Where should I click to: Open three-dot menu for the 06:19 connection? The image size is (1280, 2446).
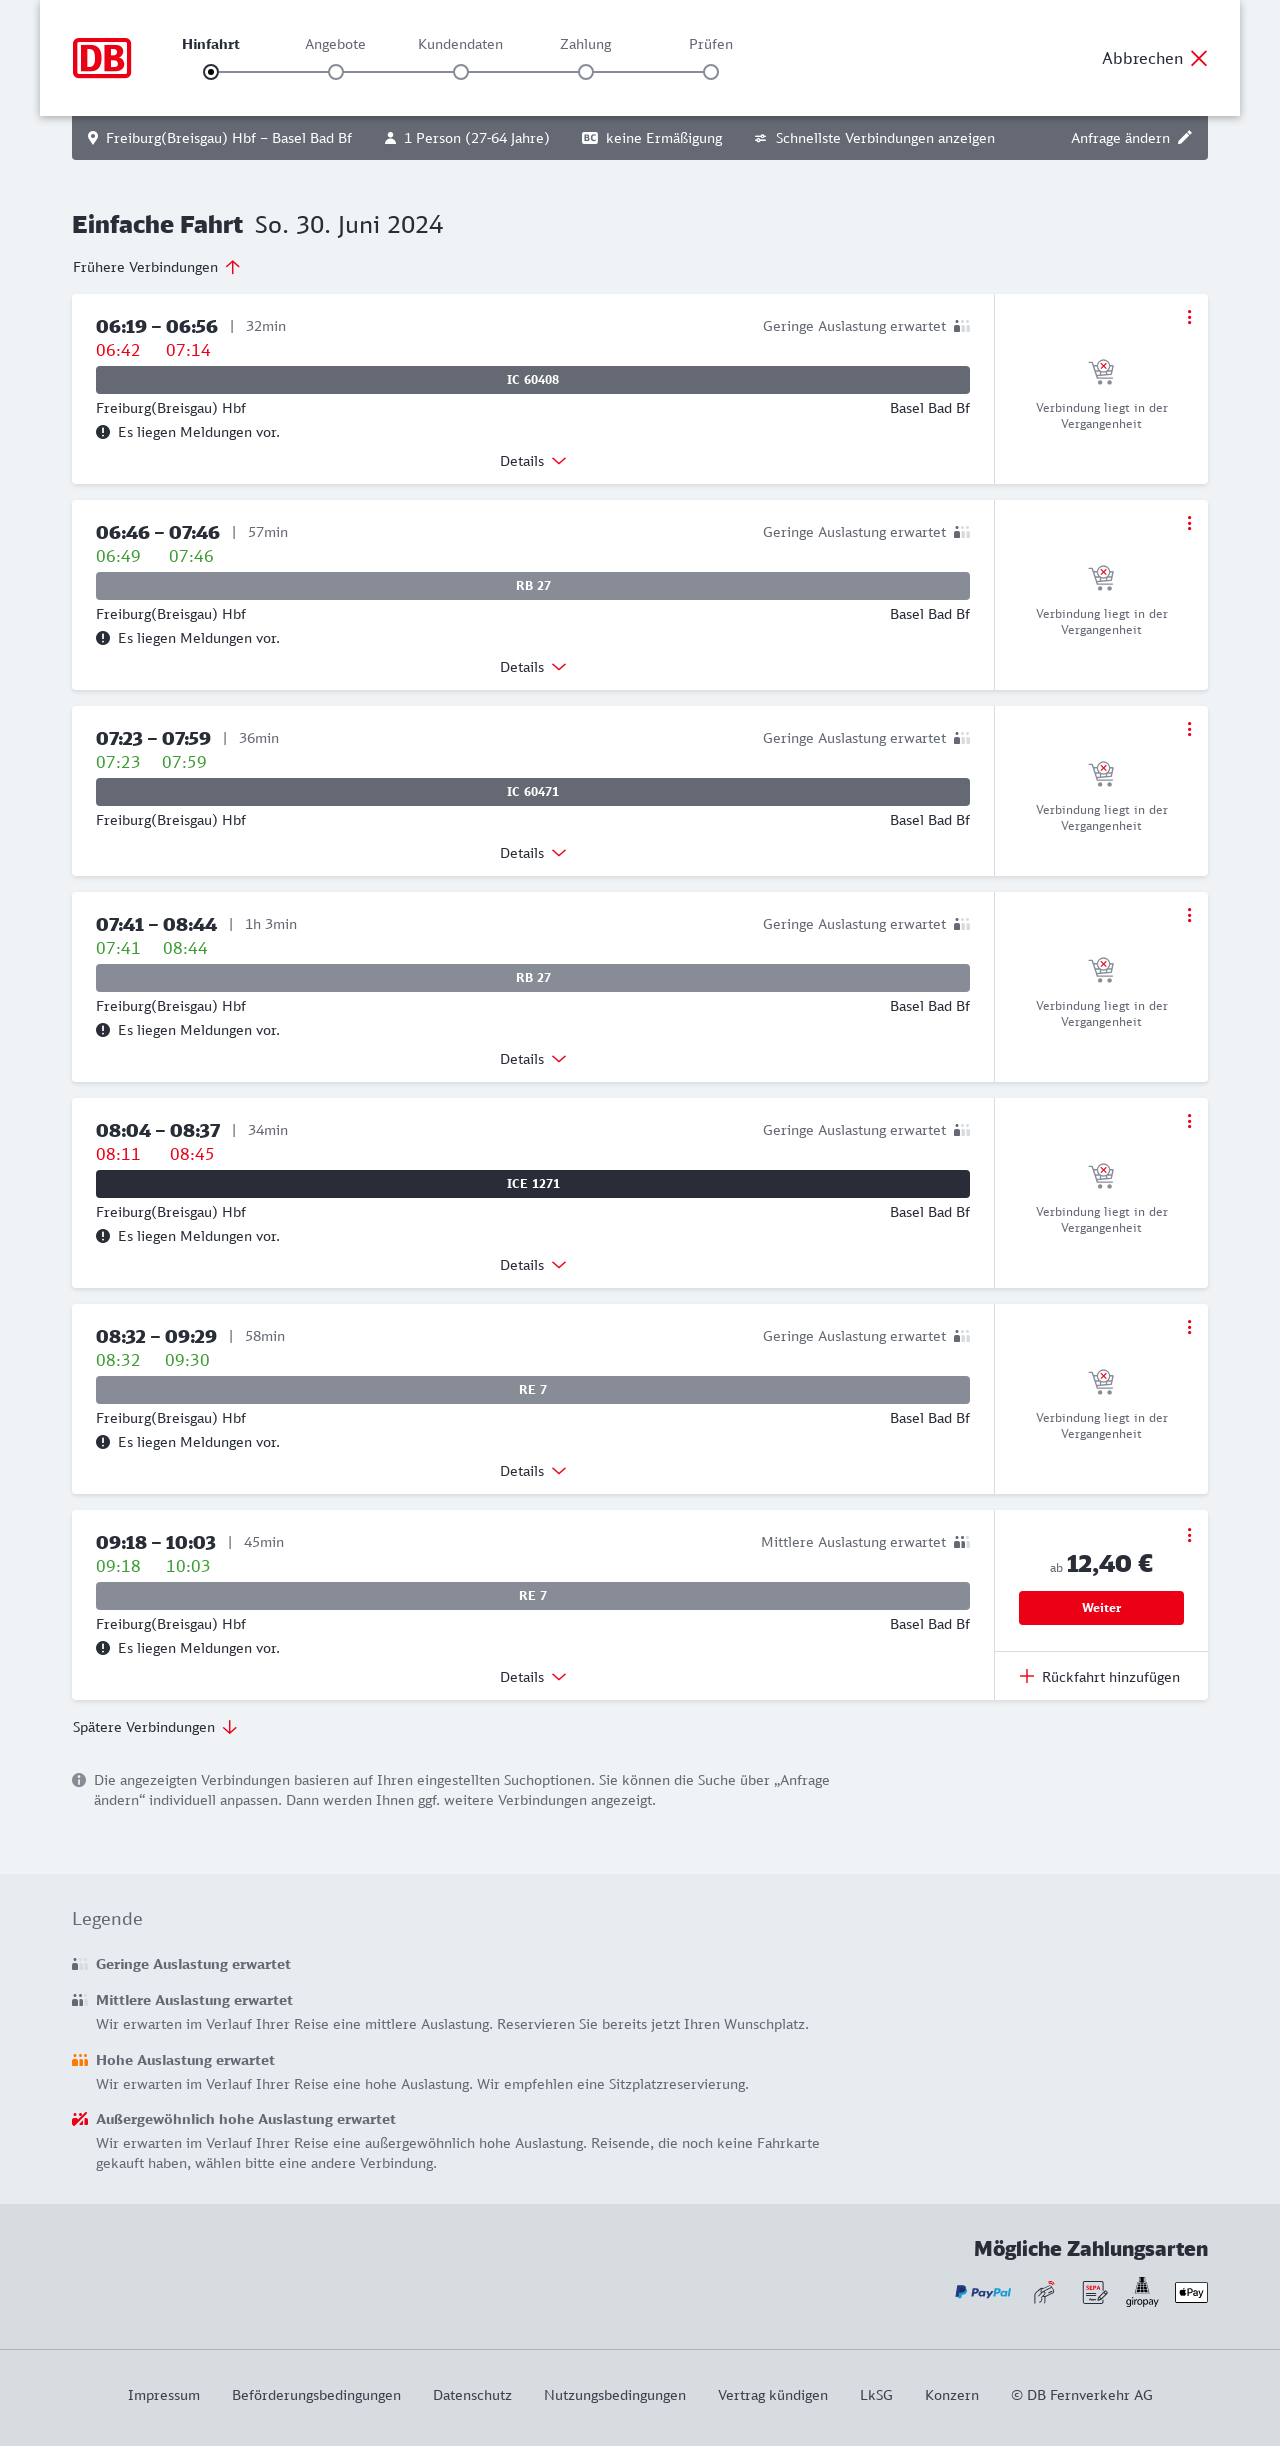[x=1189, y=317]
